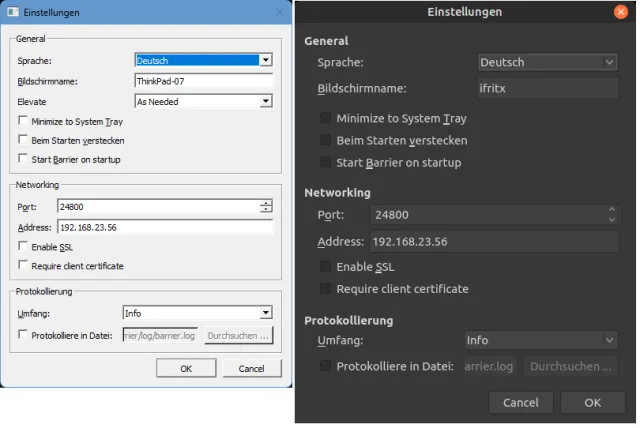Viewport: 640px width, 428px height.
Task: Click the app icon in the light window title bar
Action: click(x=13, y=12)
